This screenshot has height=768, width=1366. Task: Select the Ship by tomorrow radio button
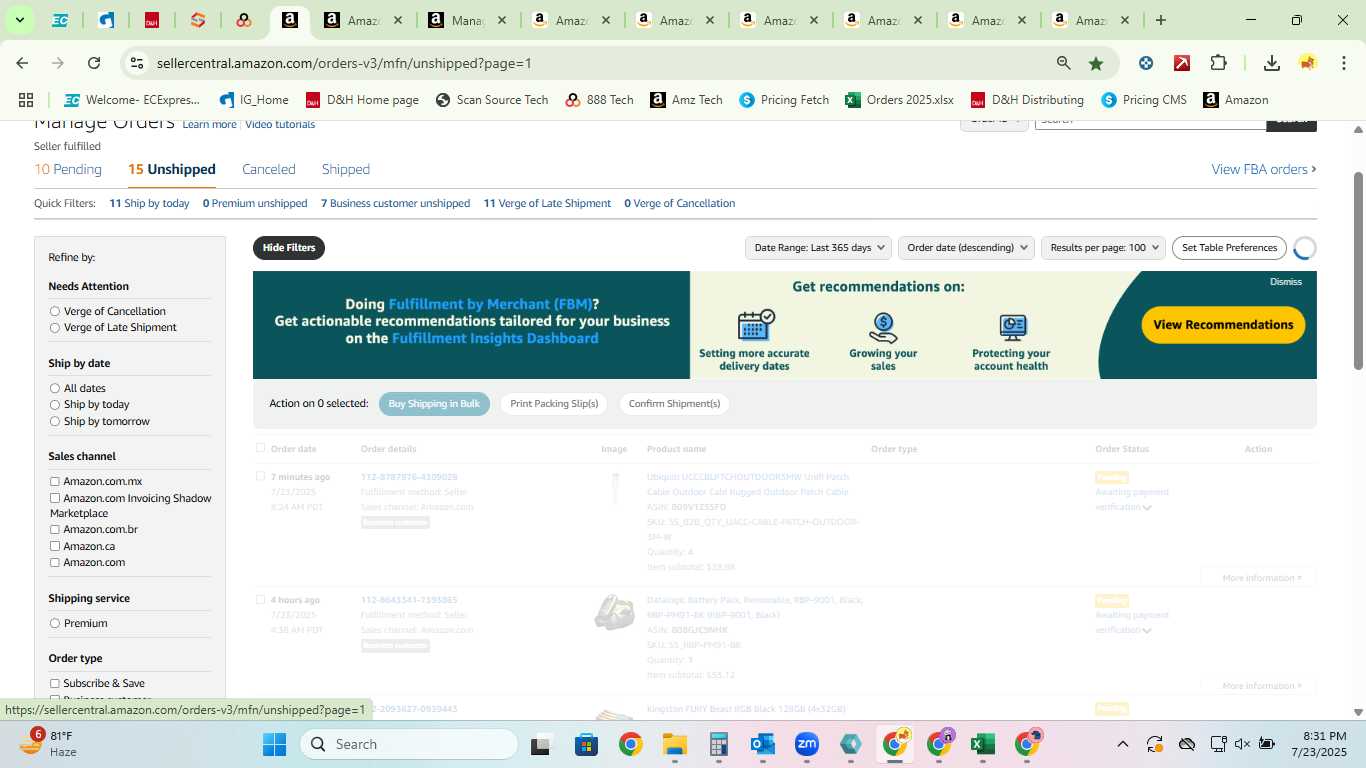click(x=55, y=422)
